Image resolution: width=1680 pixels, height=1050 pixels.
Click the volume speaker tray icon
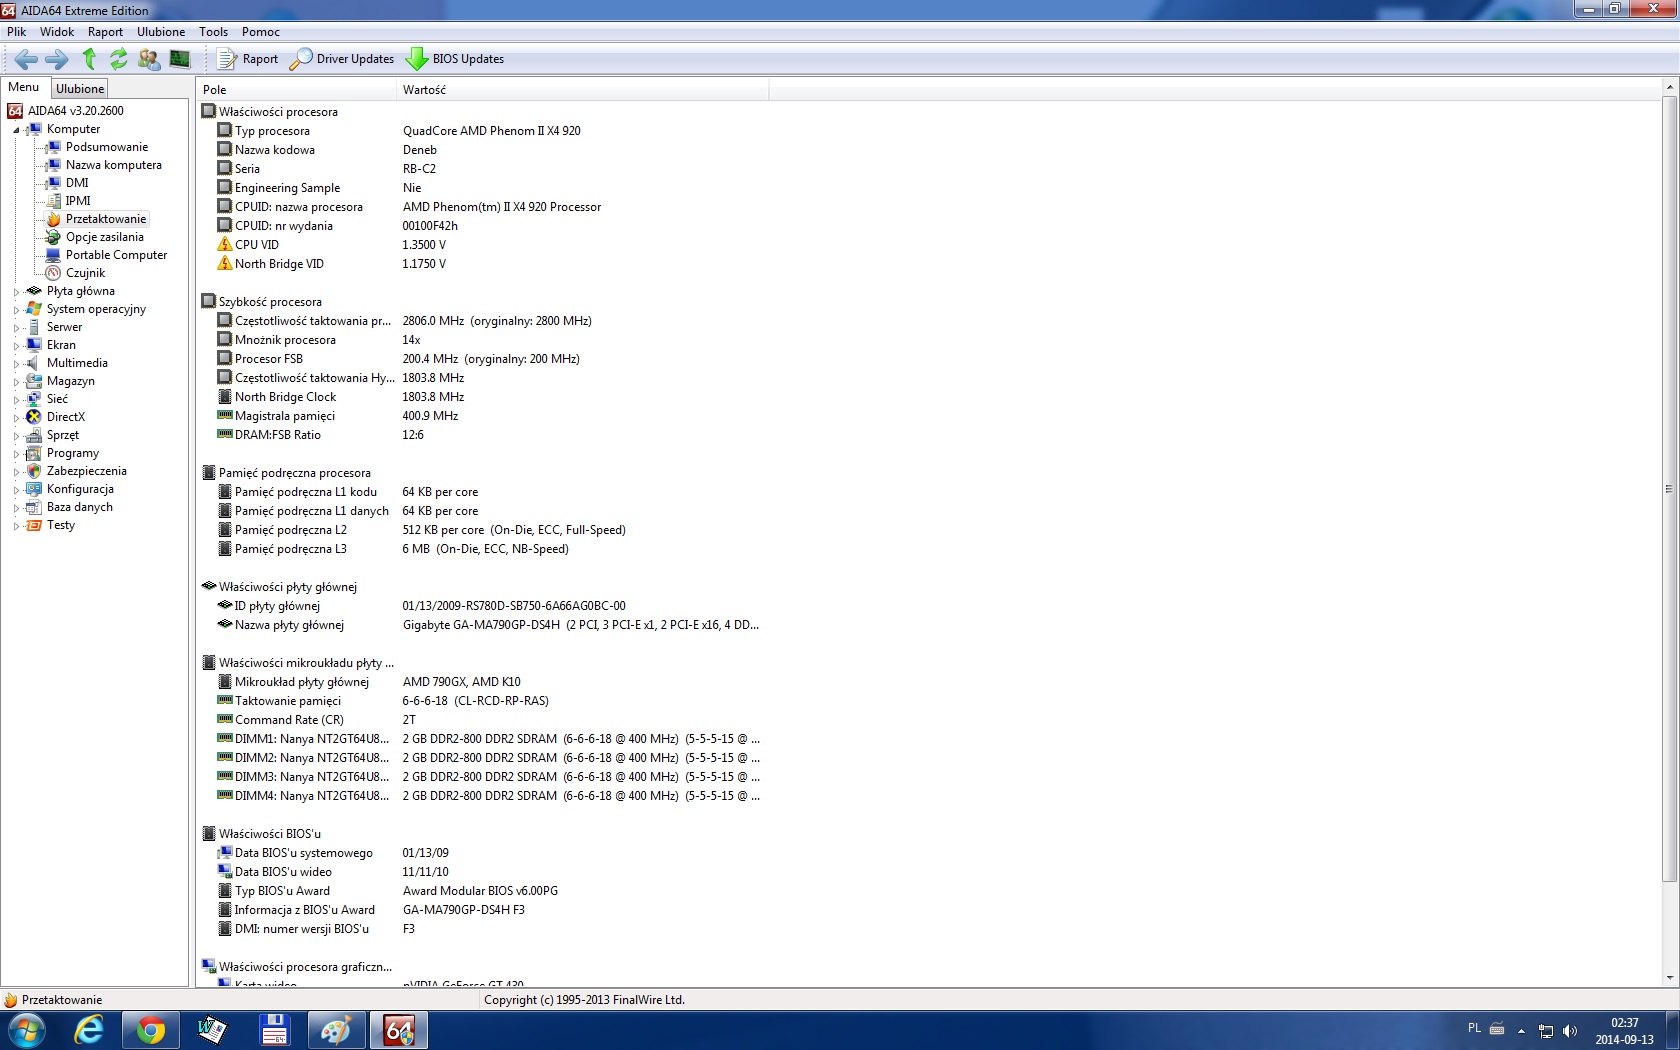click(1569, 1030)
